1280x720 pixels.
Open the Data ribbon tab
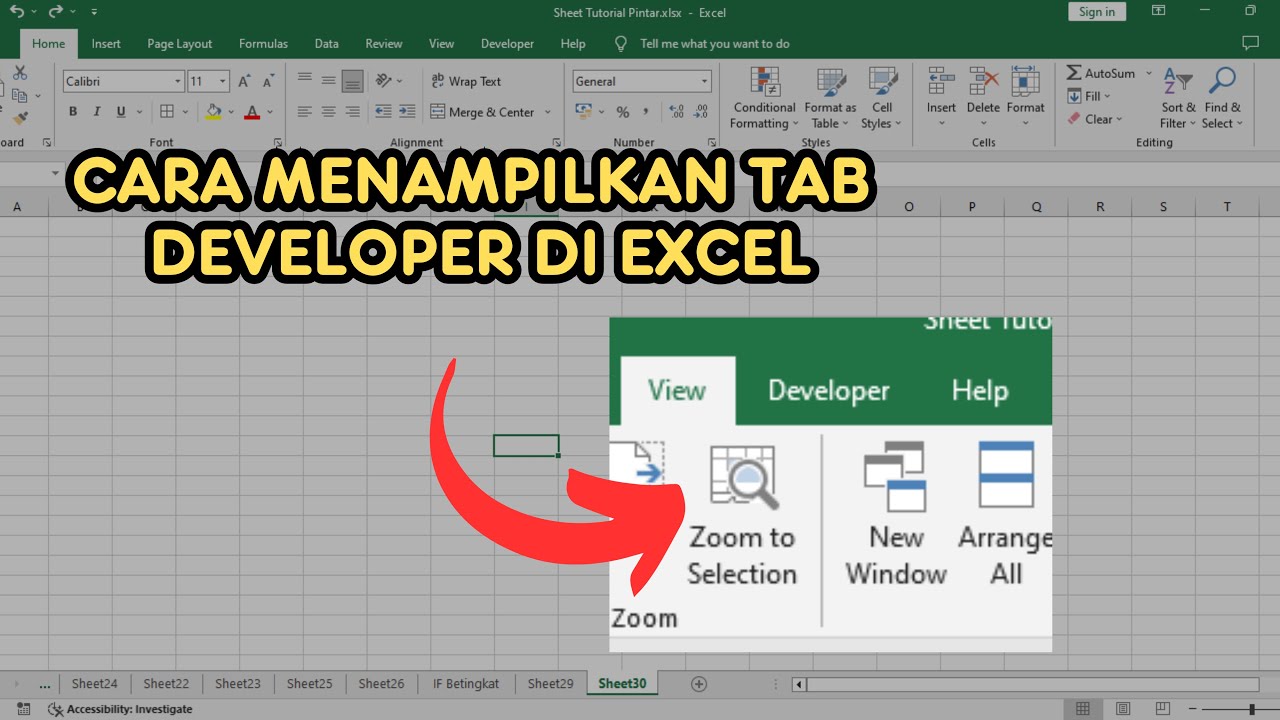[x=326, y=44]
